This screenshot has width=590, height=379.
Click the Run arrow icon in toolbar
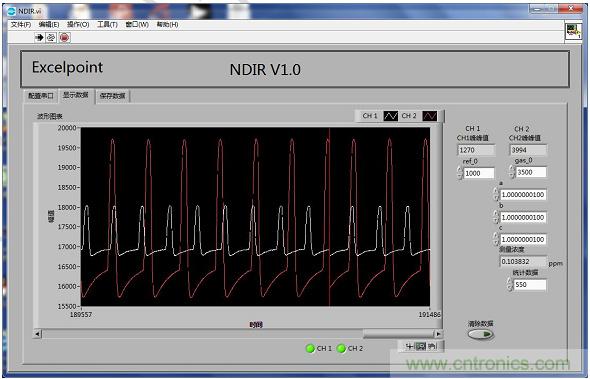coord(39,37)
